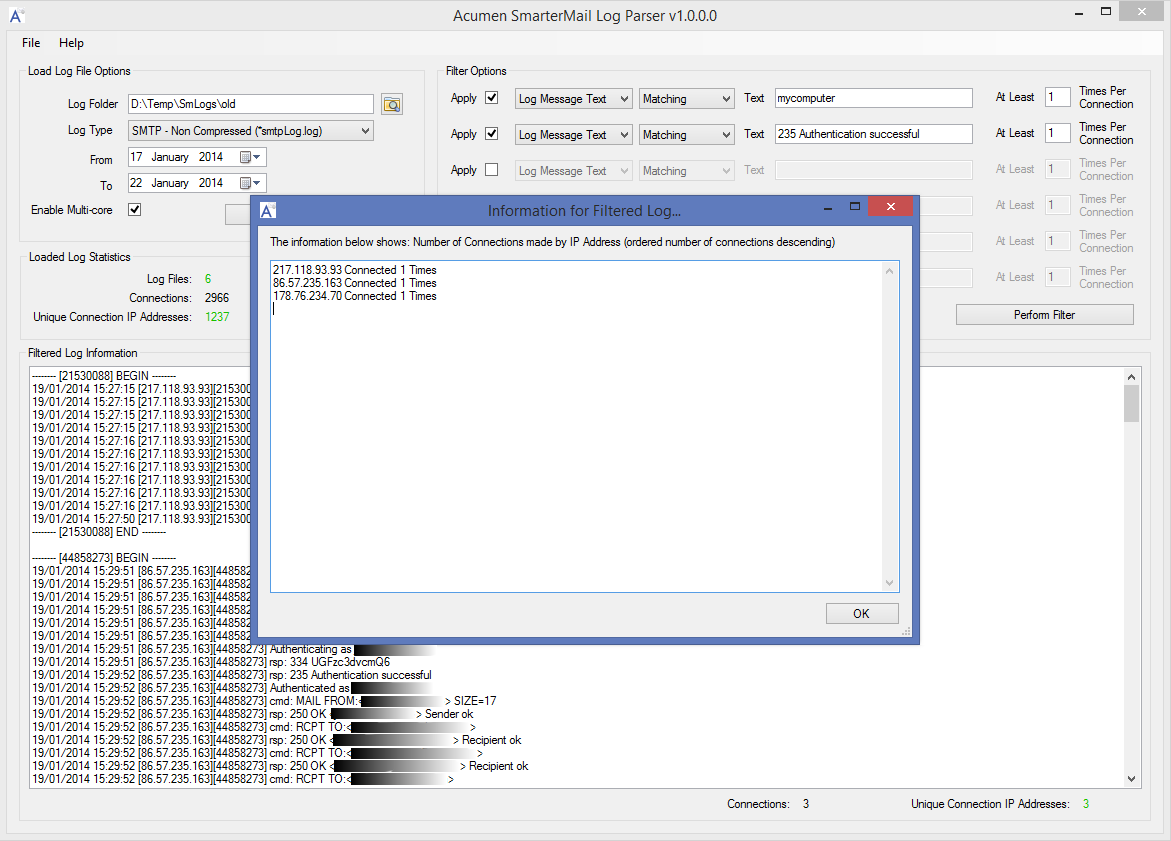This screenshot has width=1171, height=841.
Task: Click the Perform Filter button
Action: coord(1044,314)
